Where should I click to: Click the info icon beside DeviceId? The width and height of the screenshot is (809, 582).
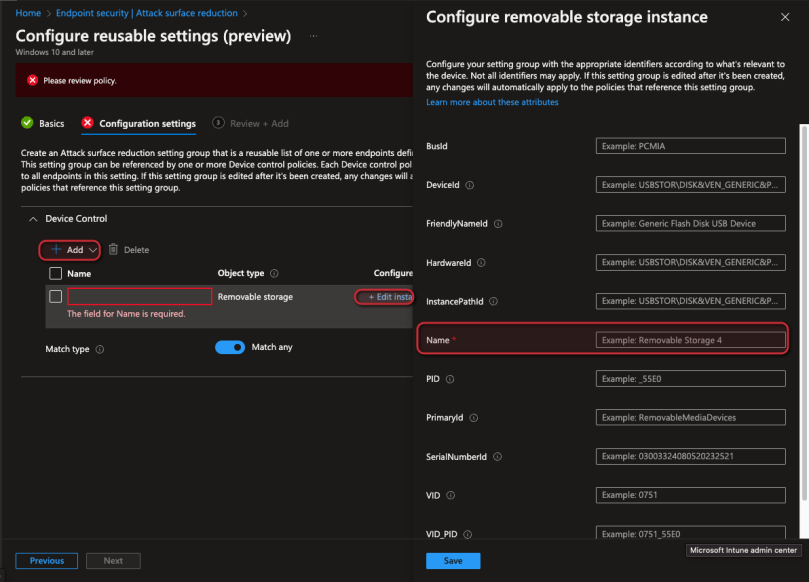coord(470,185)
